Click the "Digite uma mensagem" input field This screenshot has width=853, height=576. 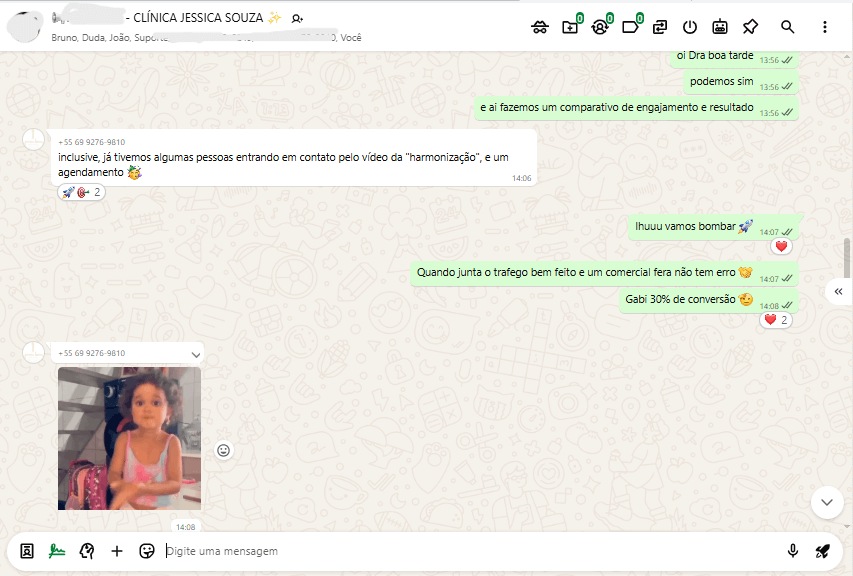pyautogui.click(x=470, y=551)
